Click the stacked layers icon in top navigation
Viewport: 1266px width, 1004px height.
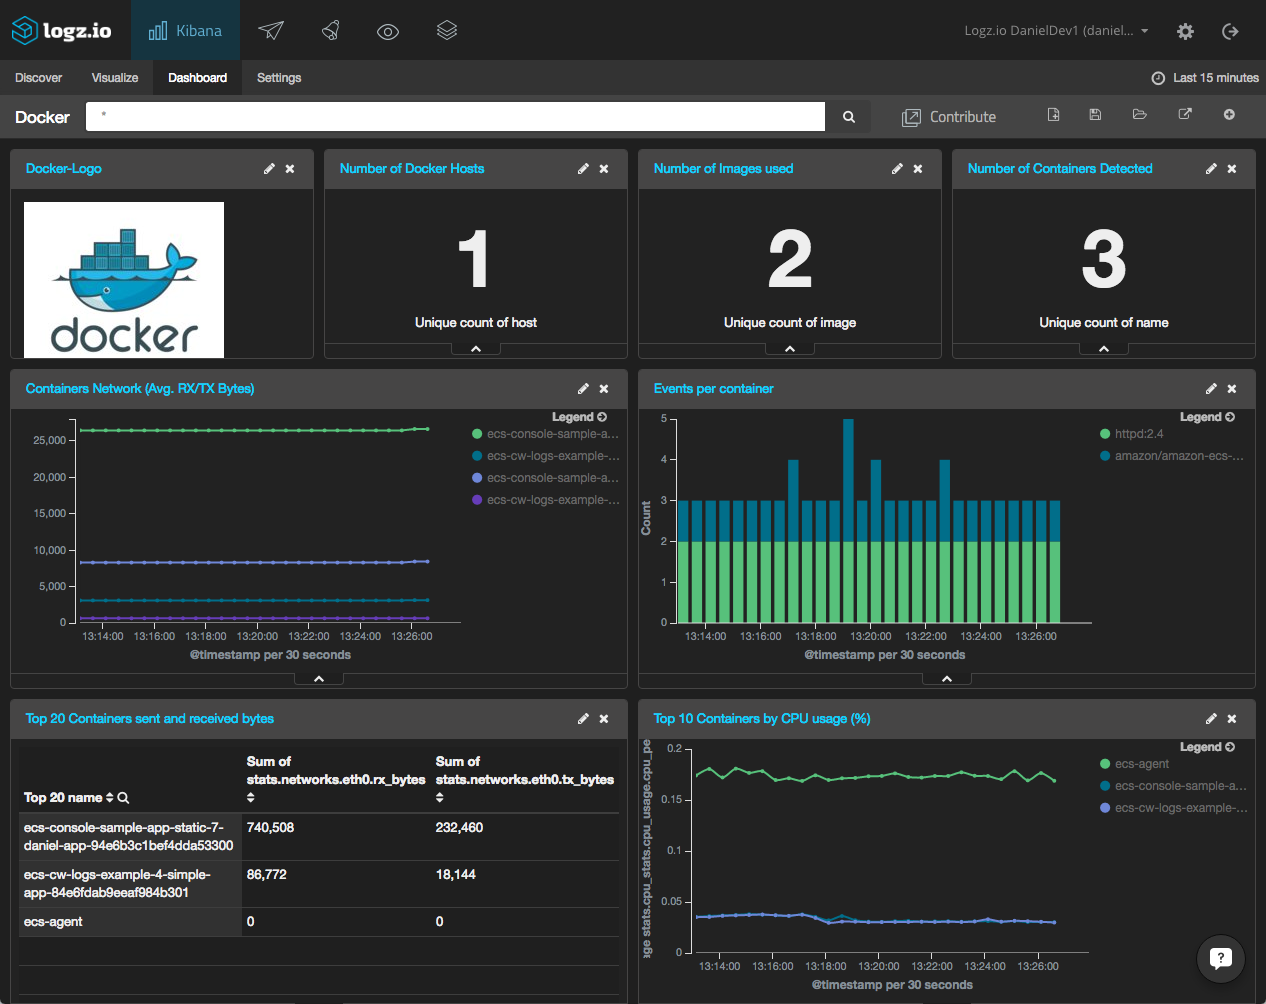[447, 31]
